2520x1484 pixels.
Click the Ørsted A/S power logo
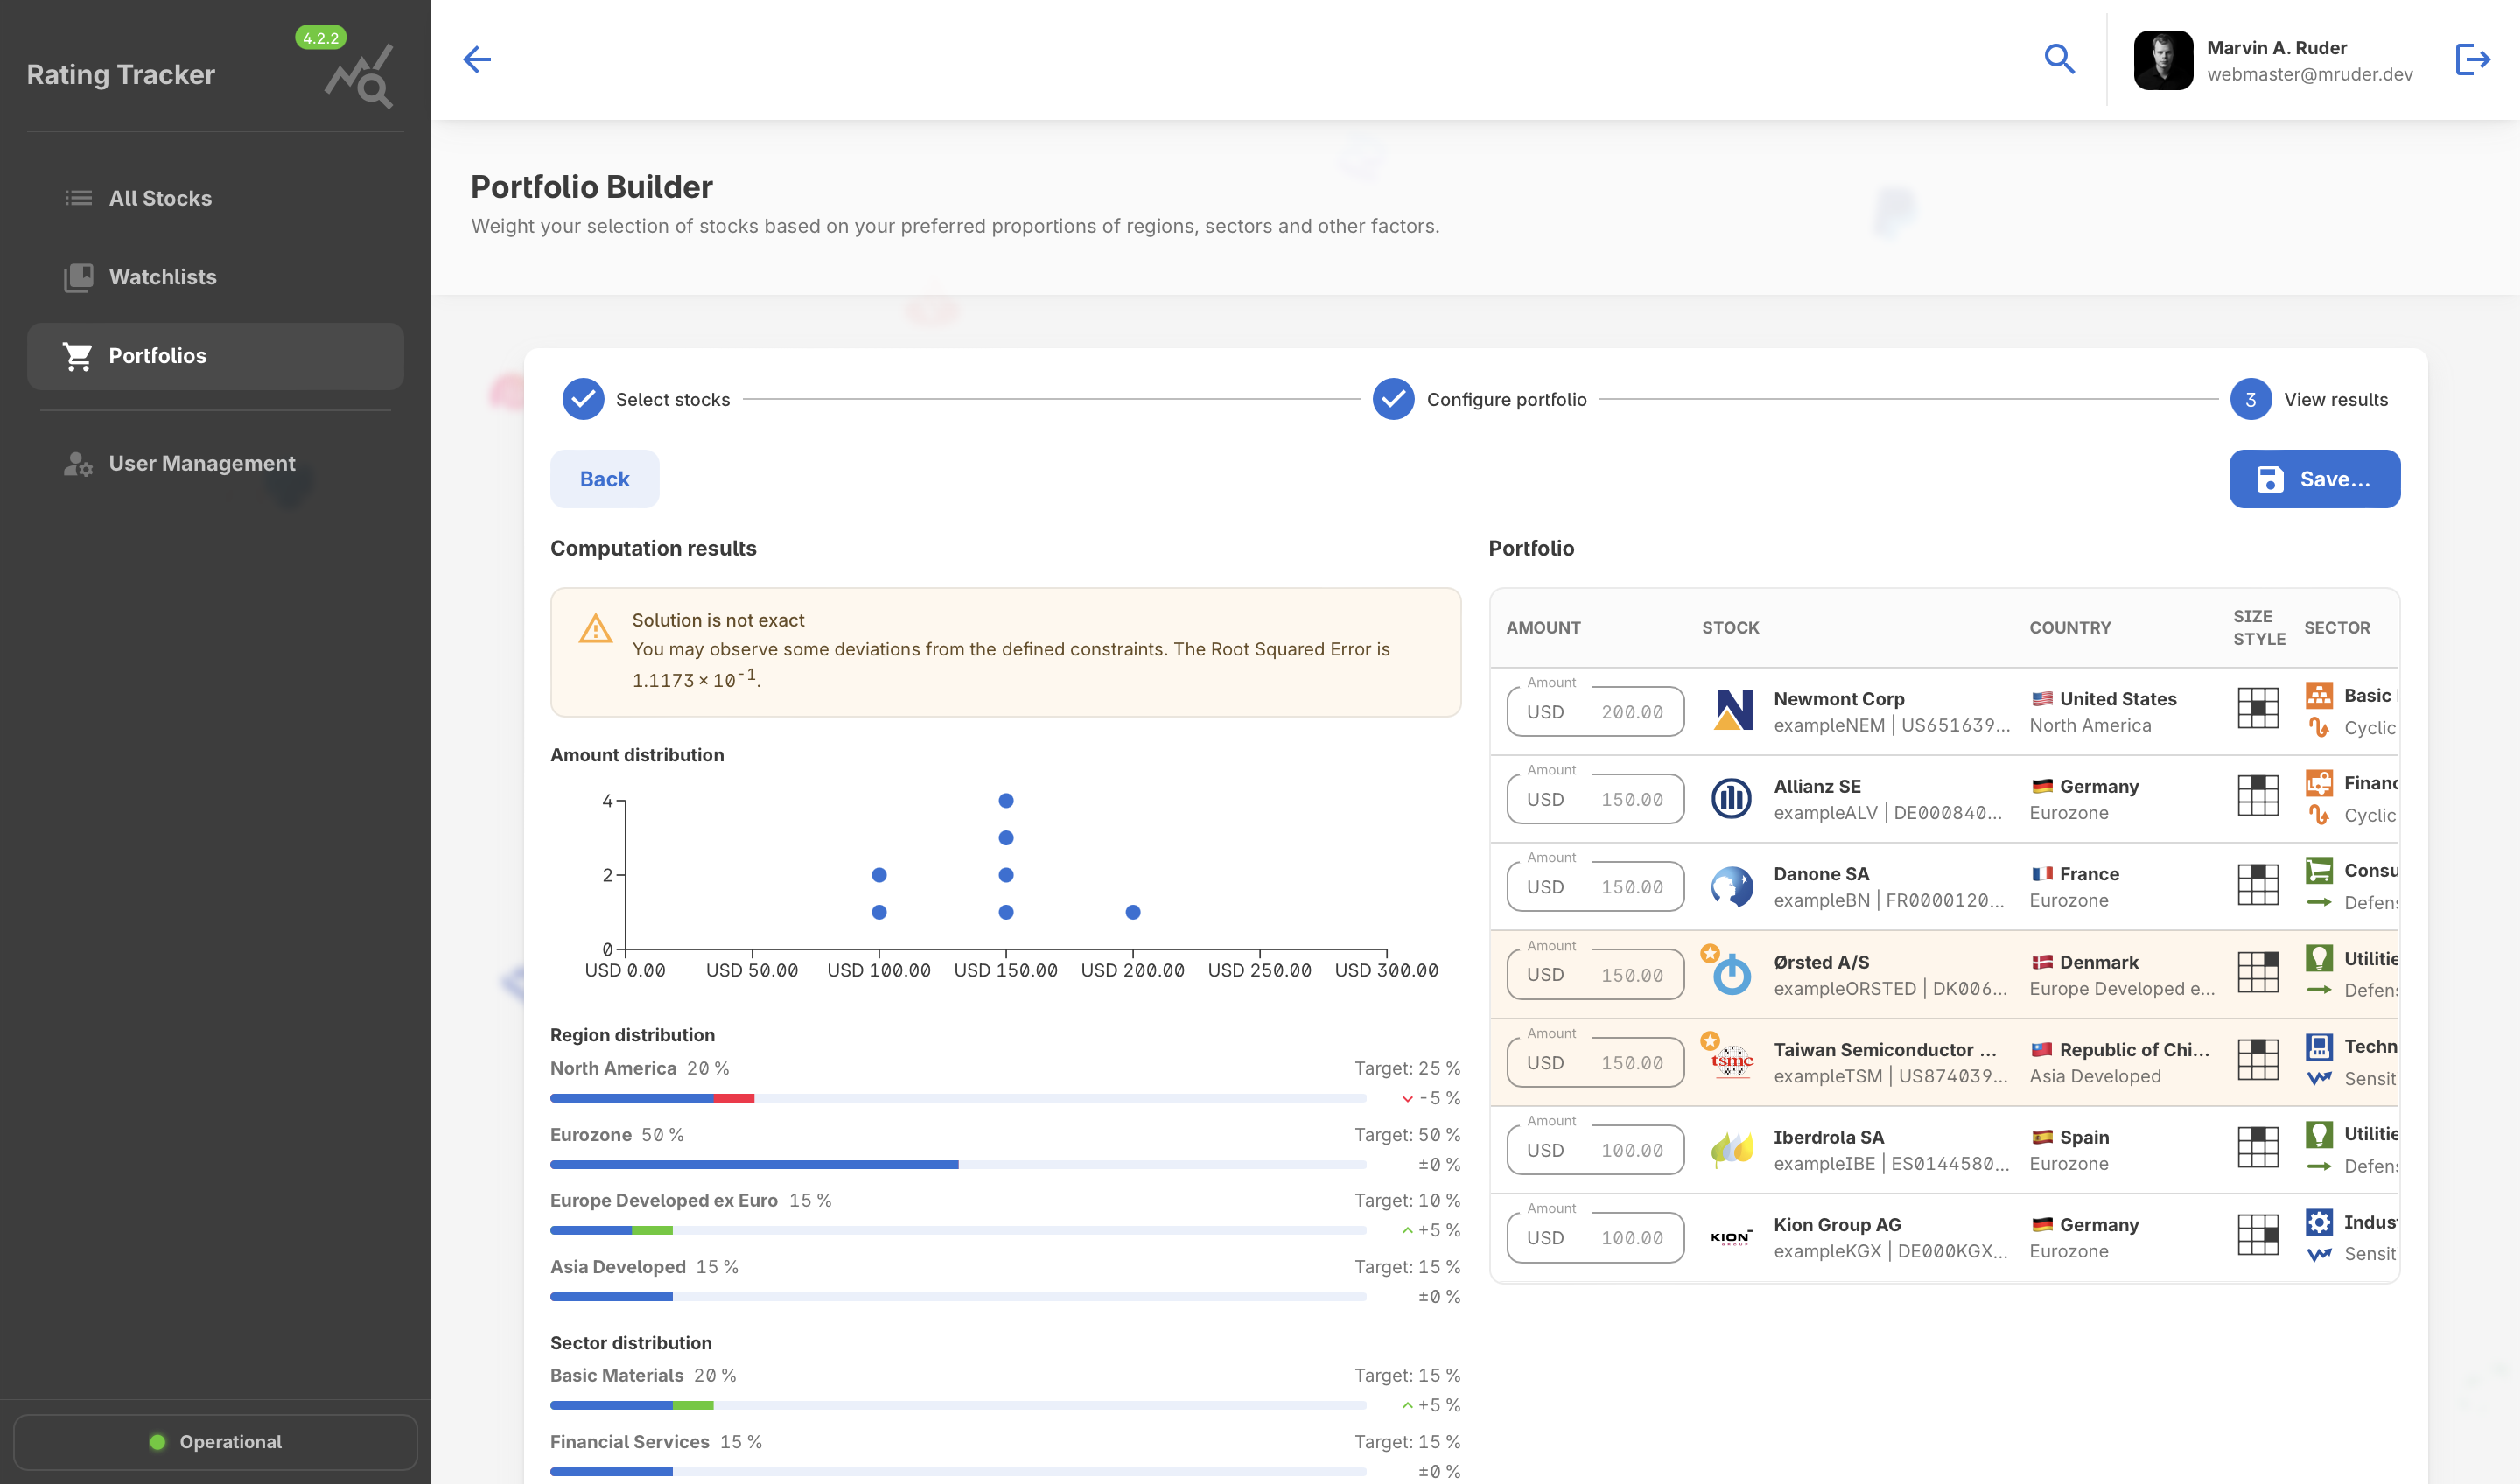[1732, 974]
